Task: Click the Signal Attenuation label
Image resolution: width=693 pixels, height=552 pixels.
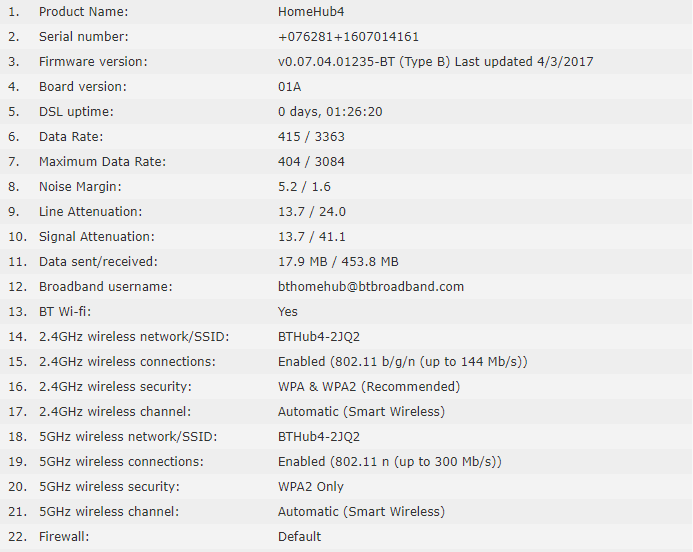Action: (96, 237)
